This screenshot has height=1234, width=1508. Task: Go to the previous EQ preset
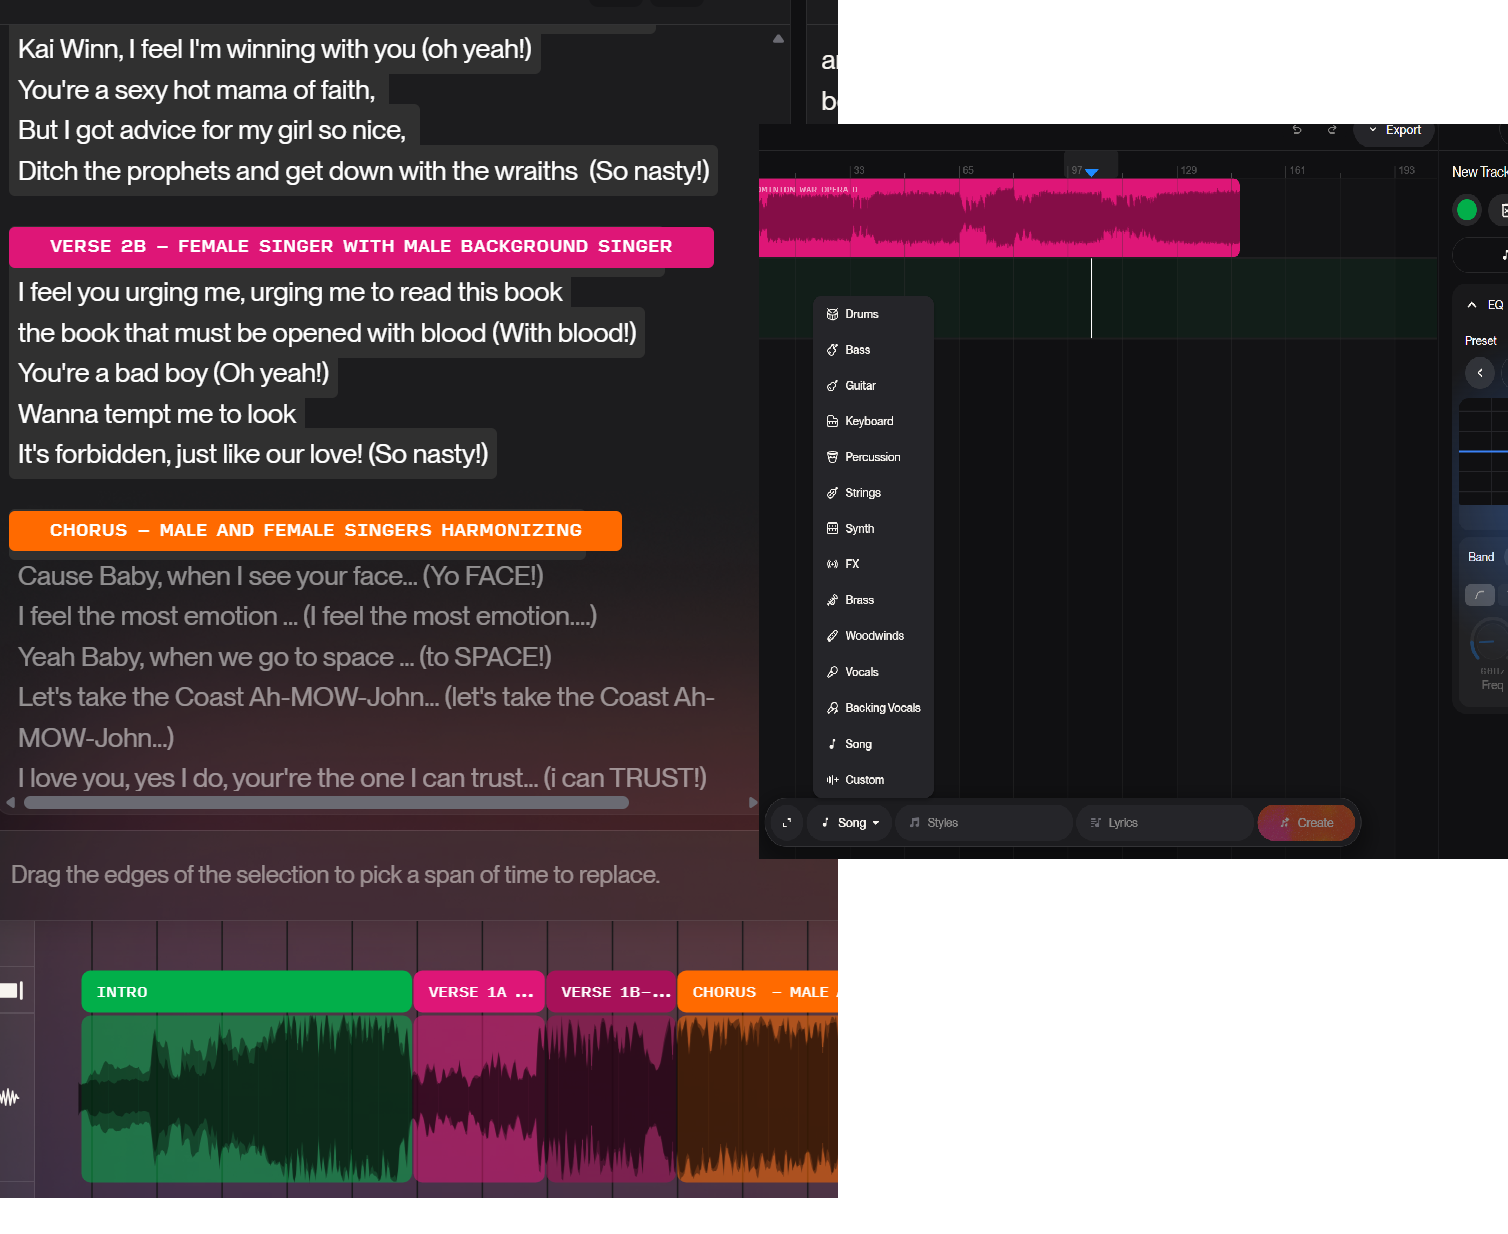1480,373
